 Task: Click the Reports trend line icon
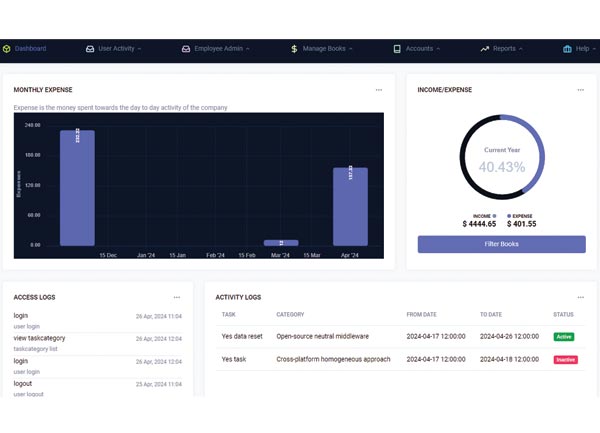(484, 48)
